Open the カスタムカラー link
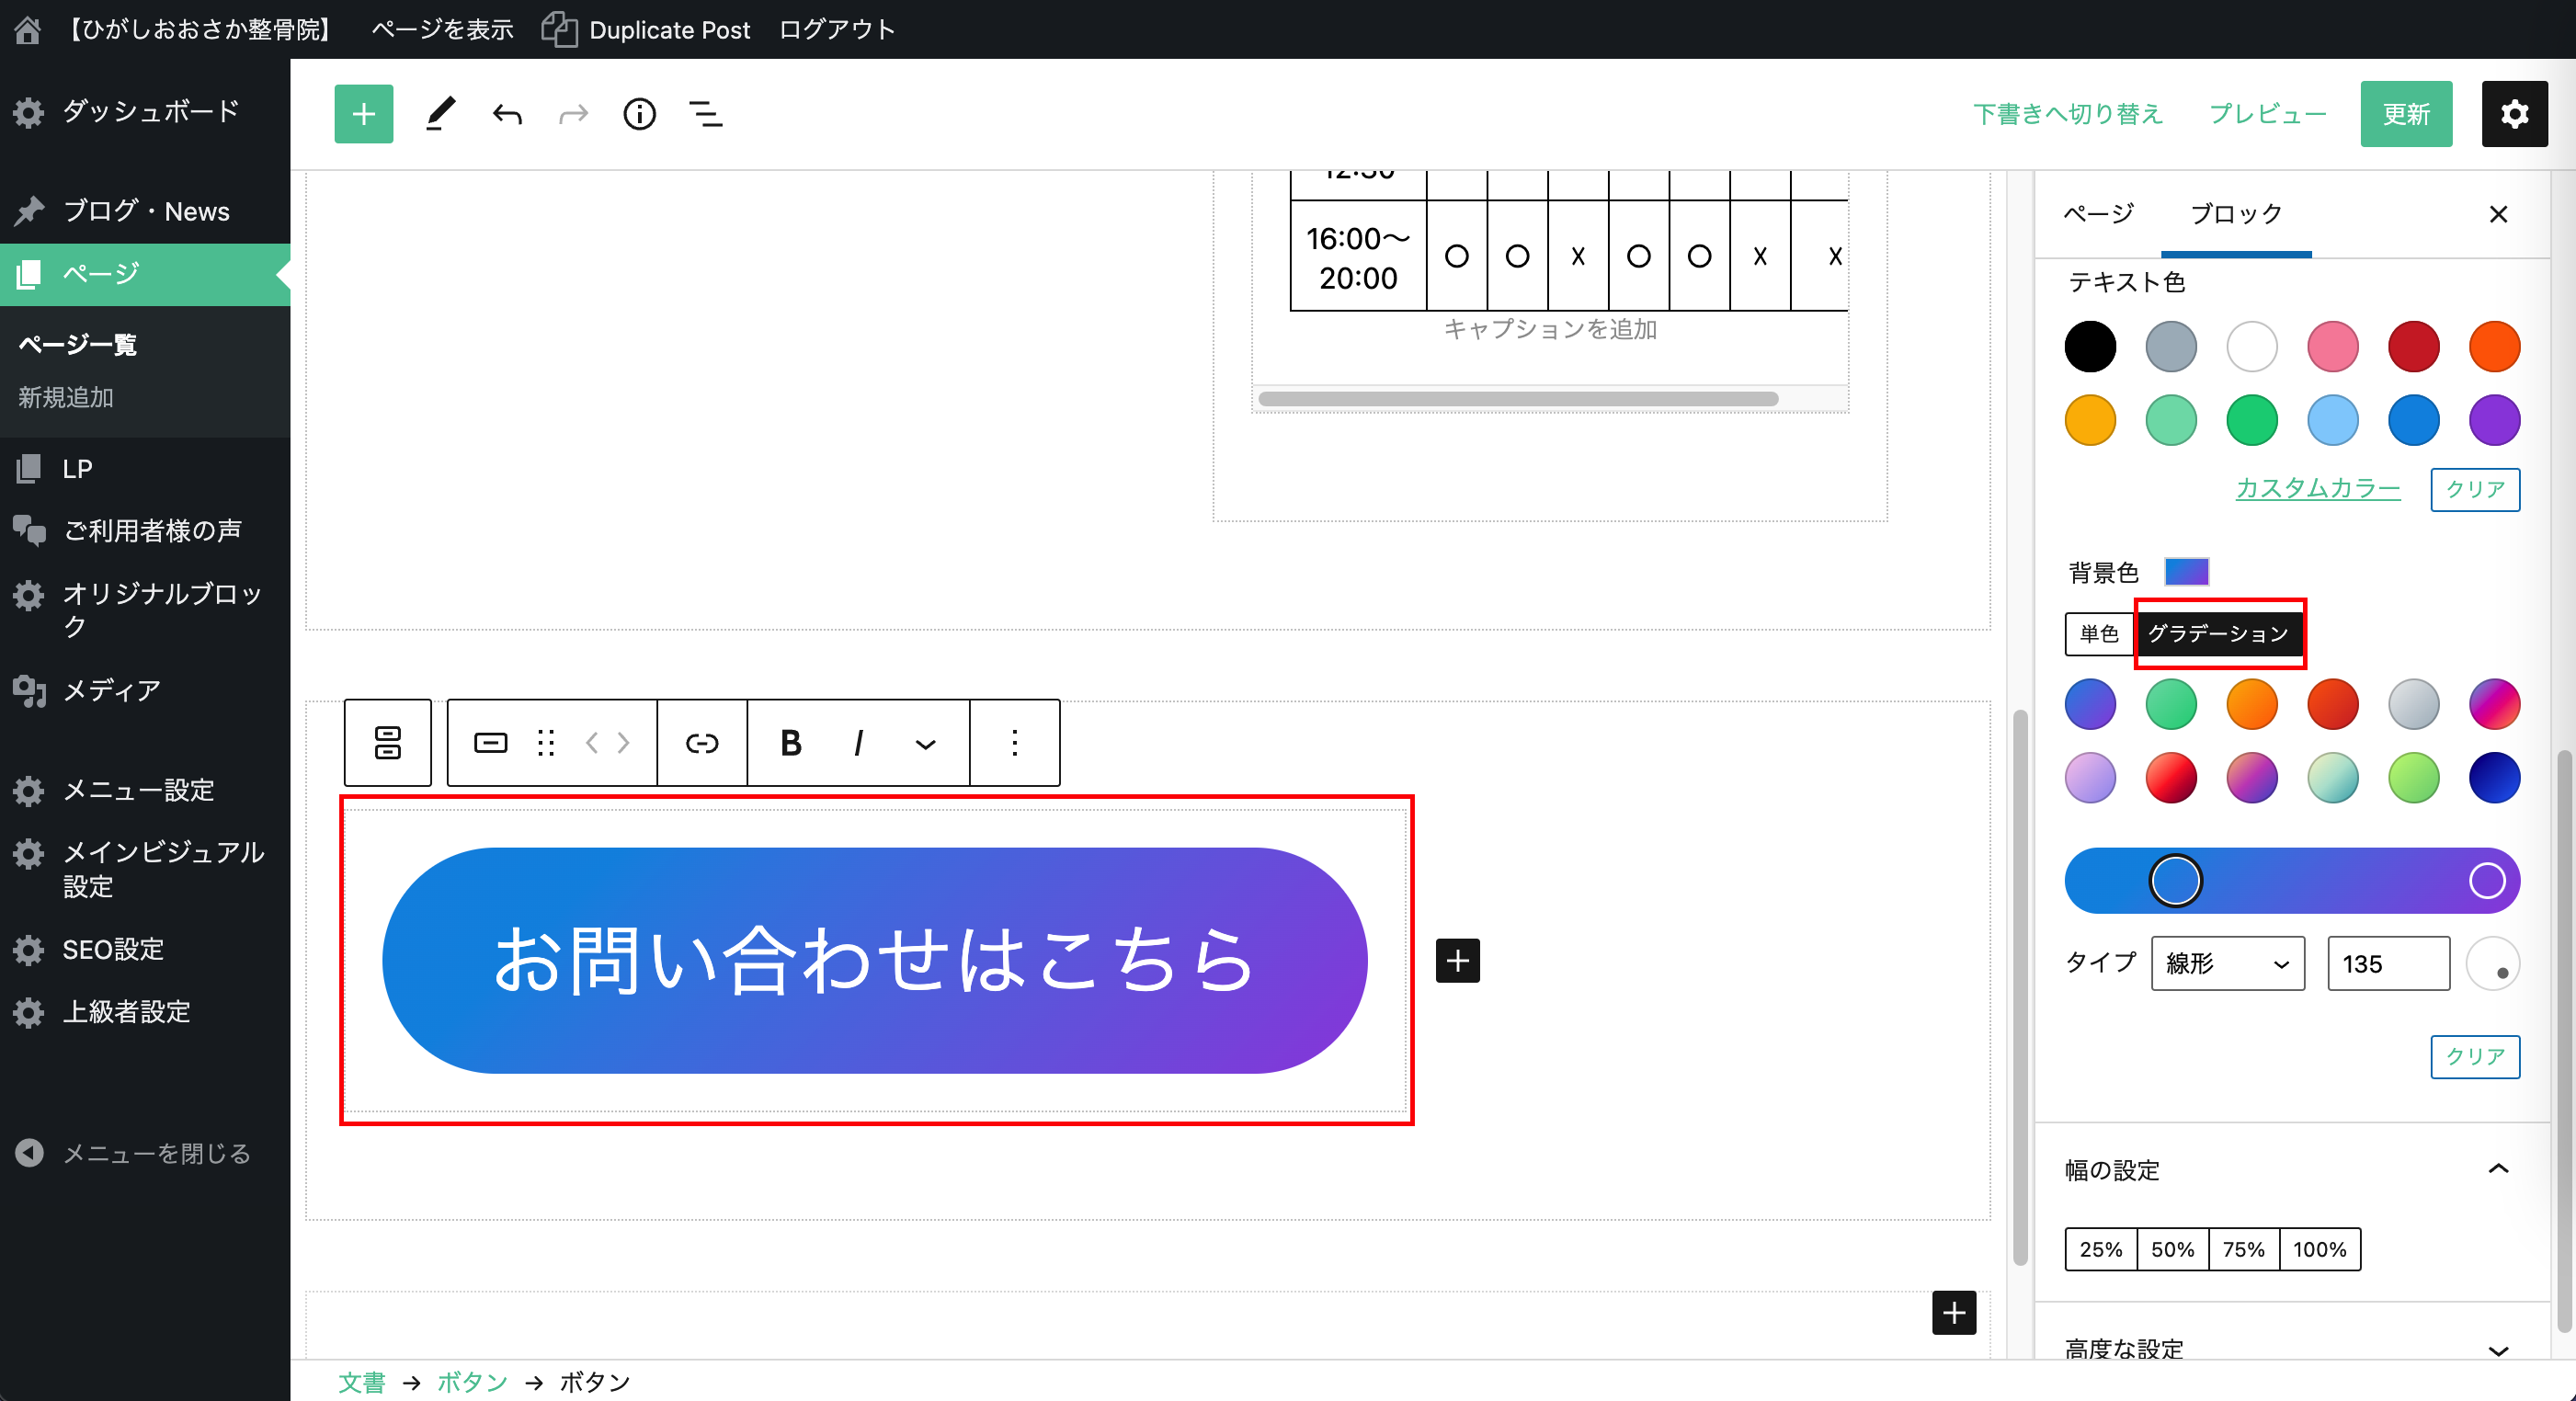Viewport: 2576px width, 1401px height. tap(2317, 488)
